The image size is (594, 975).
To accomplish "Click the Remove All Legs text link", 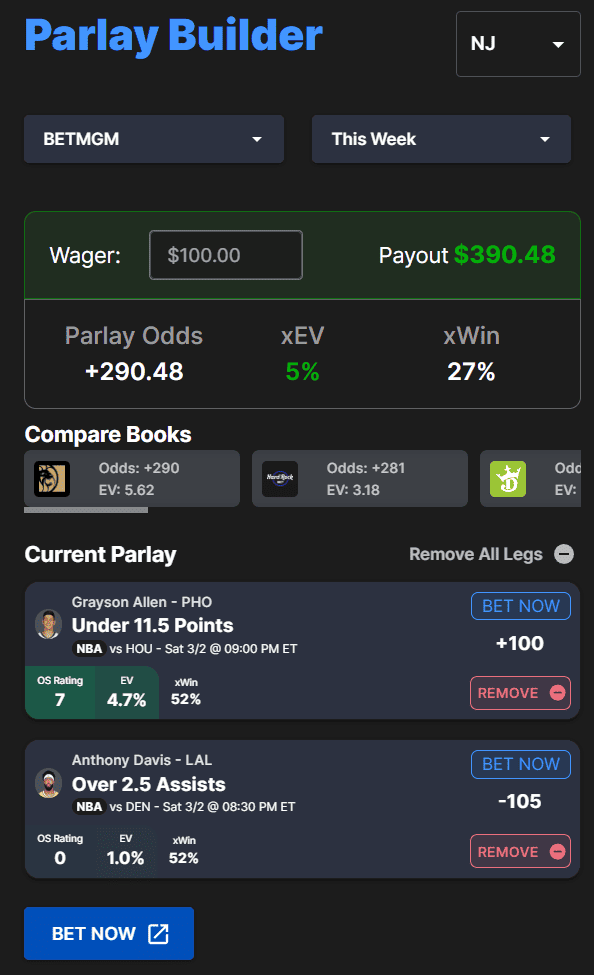I will [x=475, y=554].
